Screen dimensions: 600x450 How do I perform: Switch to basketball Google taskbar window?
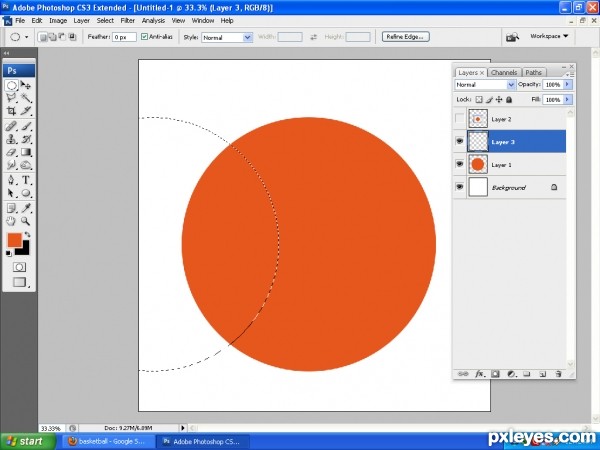(108, 441)
